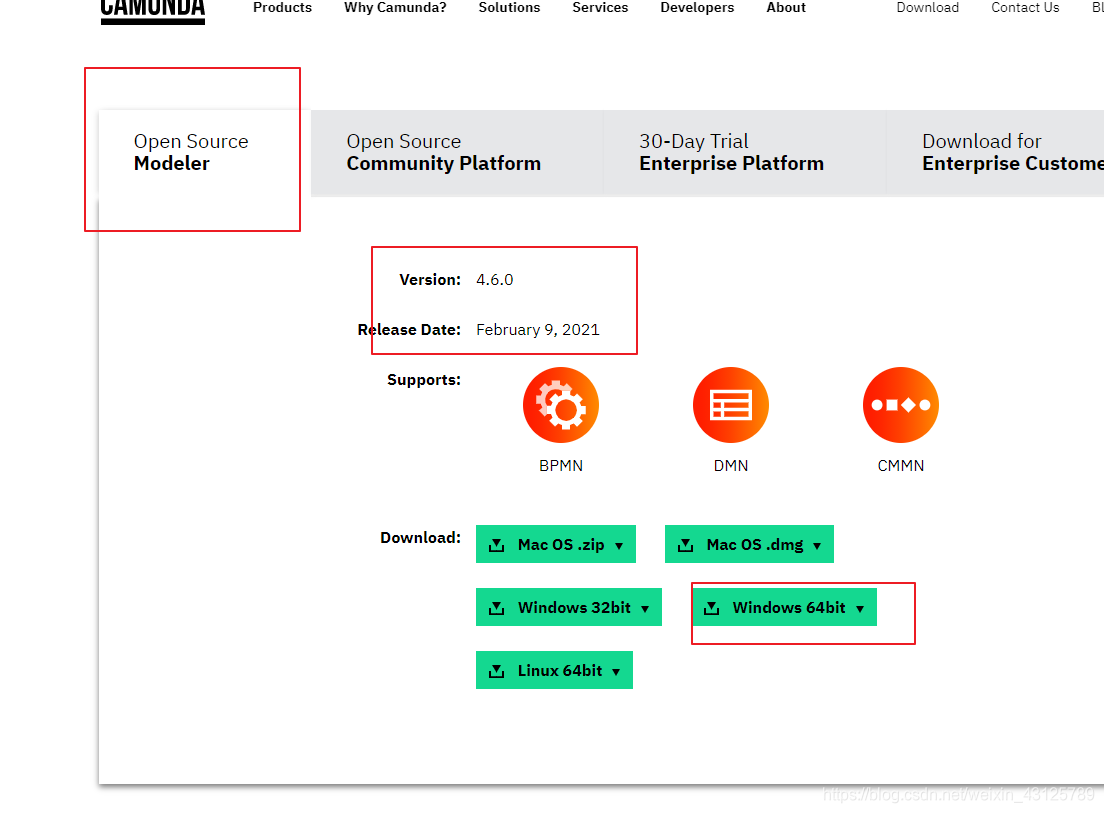Click the Supports: label
1104x813 pixels.
tap(424, 380)
